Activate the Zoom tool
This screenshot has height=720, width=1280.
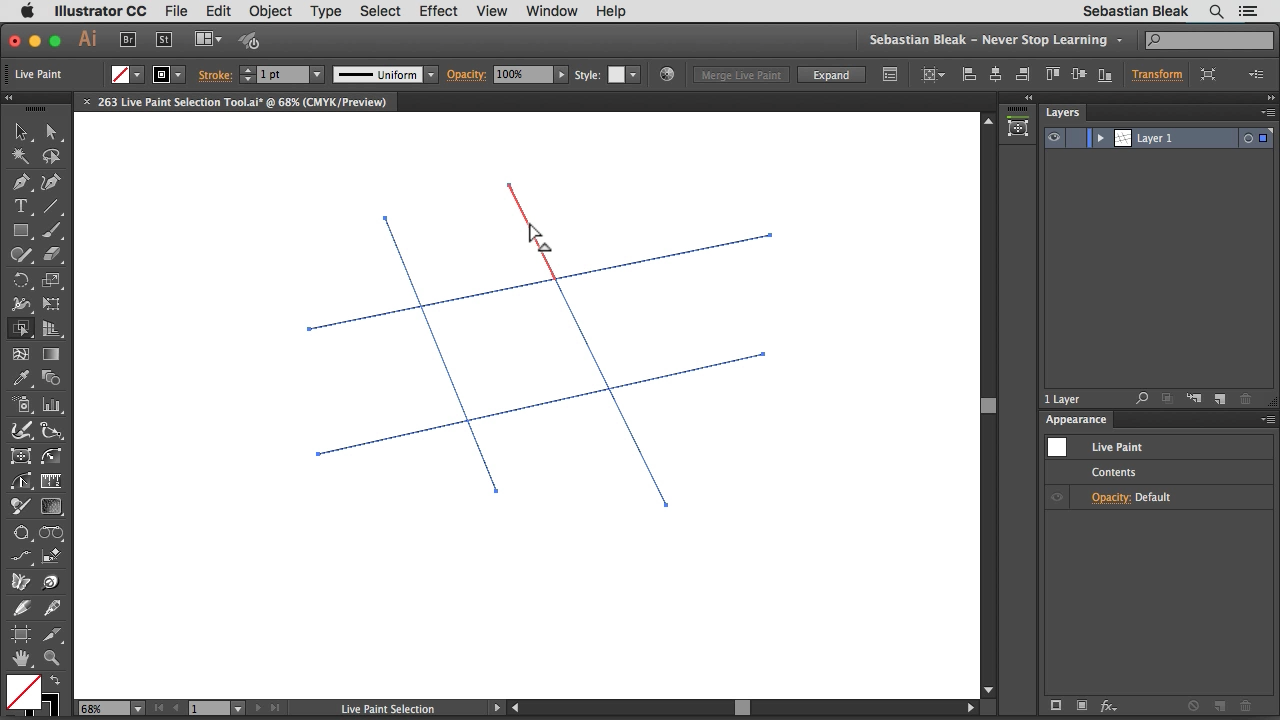click(51, 659)
